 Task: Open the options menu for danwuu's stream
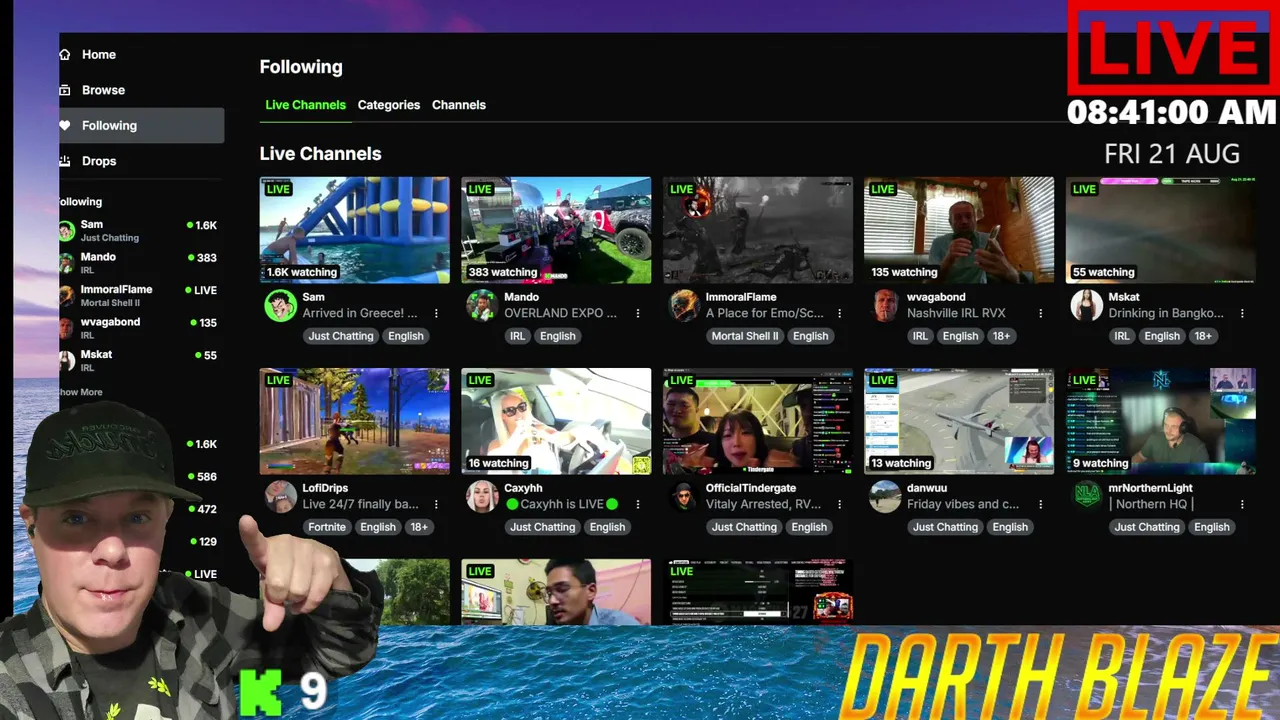(x=1040, y=504)
